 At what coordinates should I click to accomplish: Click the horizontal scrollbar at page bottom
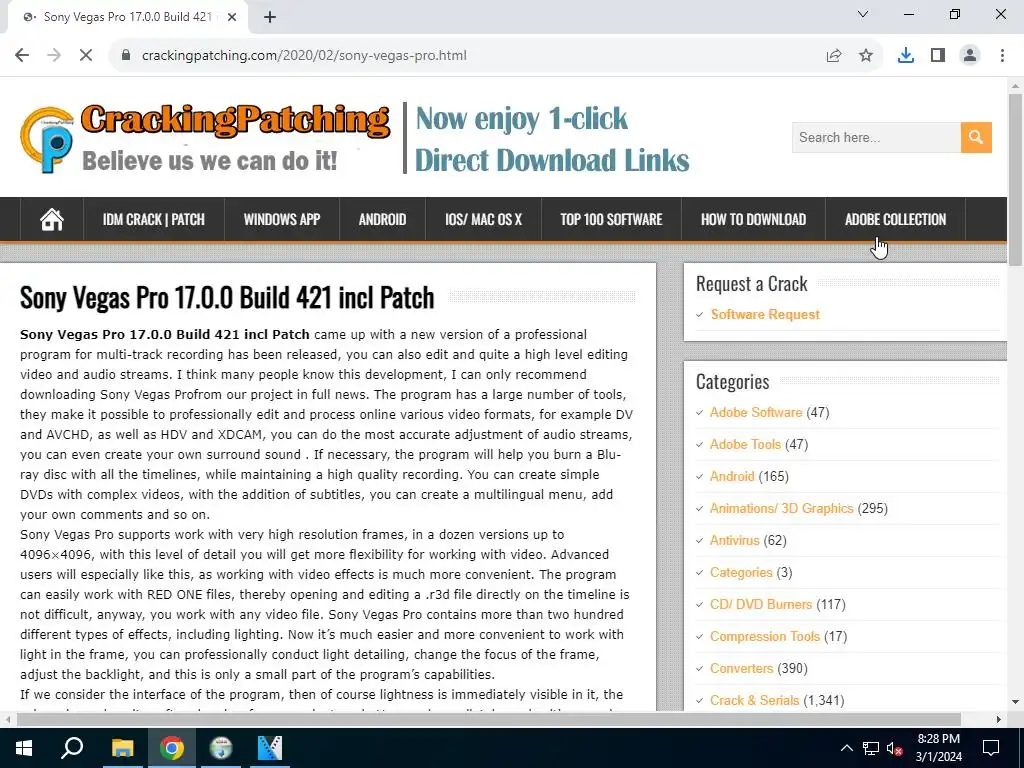(x=488, y=719)
